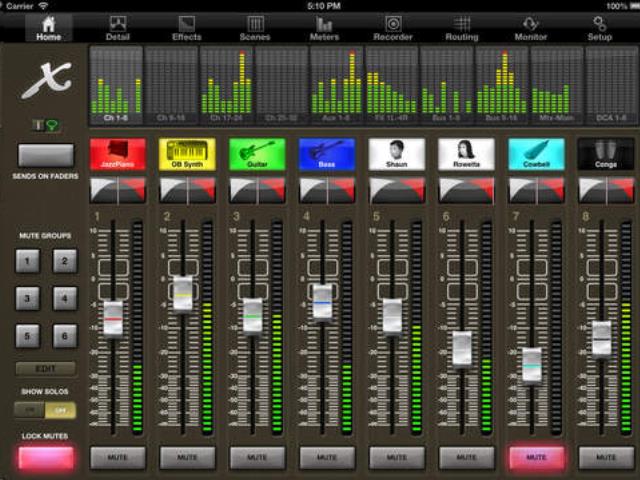Switch to the Detail tab
The height and width of the screenshot is (480, 640).
point(118,28)
